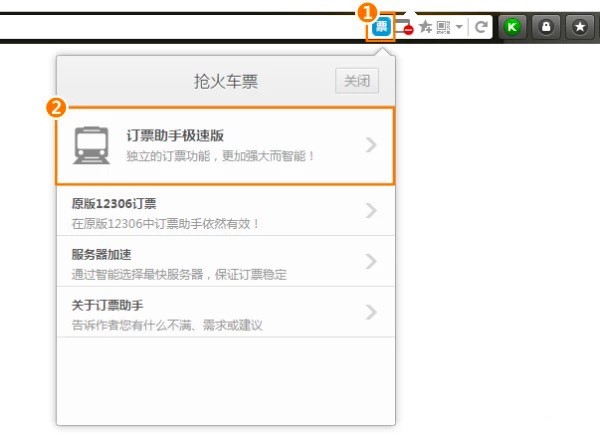The height and width of the screenshot is (447, 600).
Task: Click the blocked pop-up icon with red badge
Action: pyautogui.click(x=404, y=27)
